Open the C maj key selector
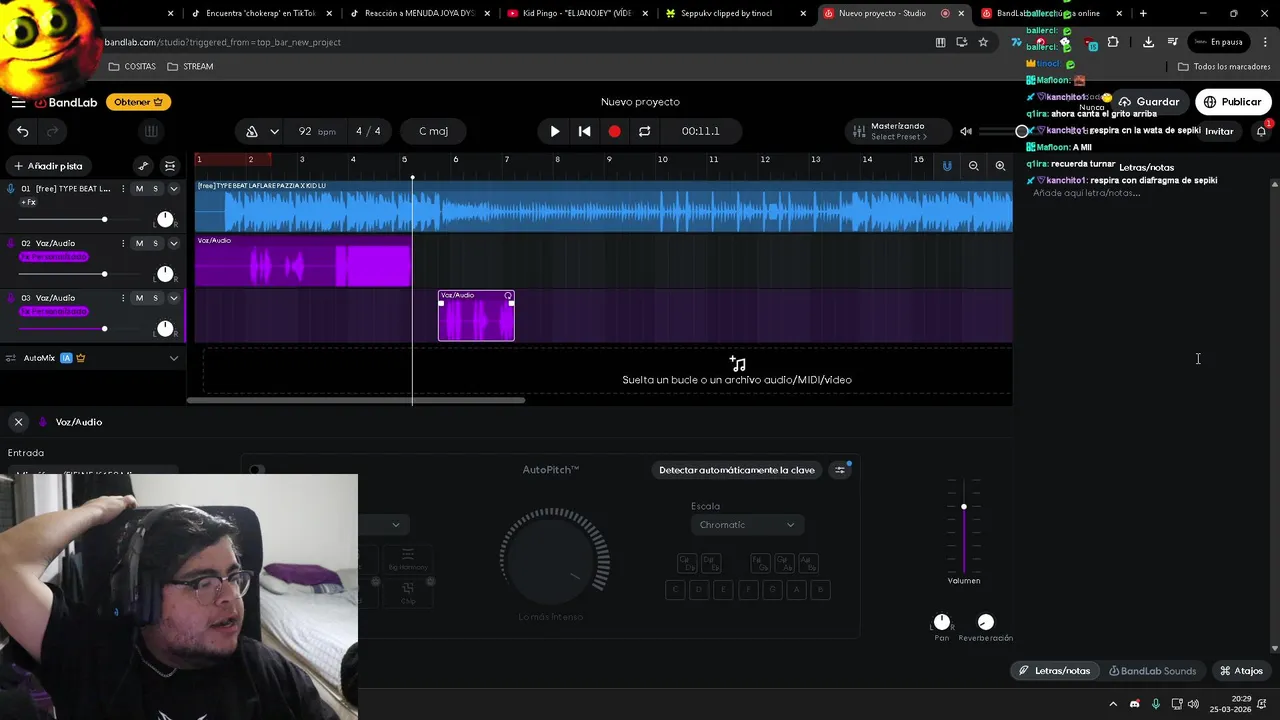 coord(433,131)
